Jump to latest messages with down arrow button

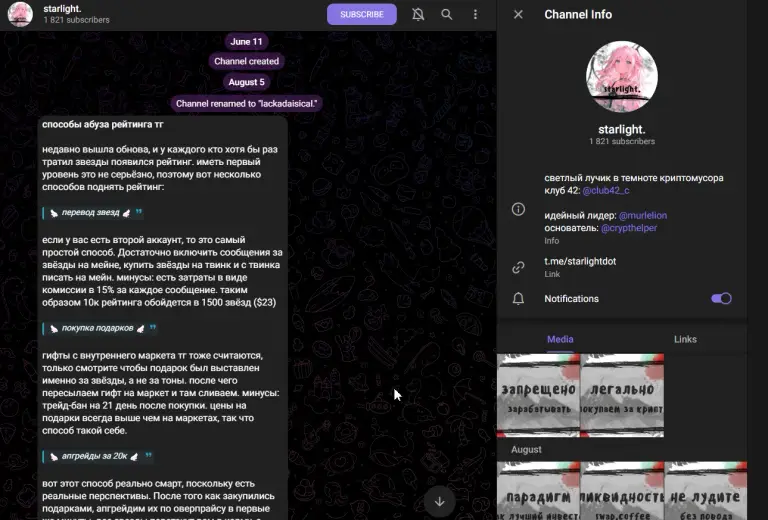click(439, 501)
